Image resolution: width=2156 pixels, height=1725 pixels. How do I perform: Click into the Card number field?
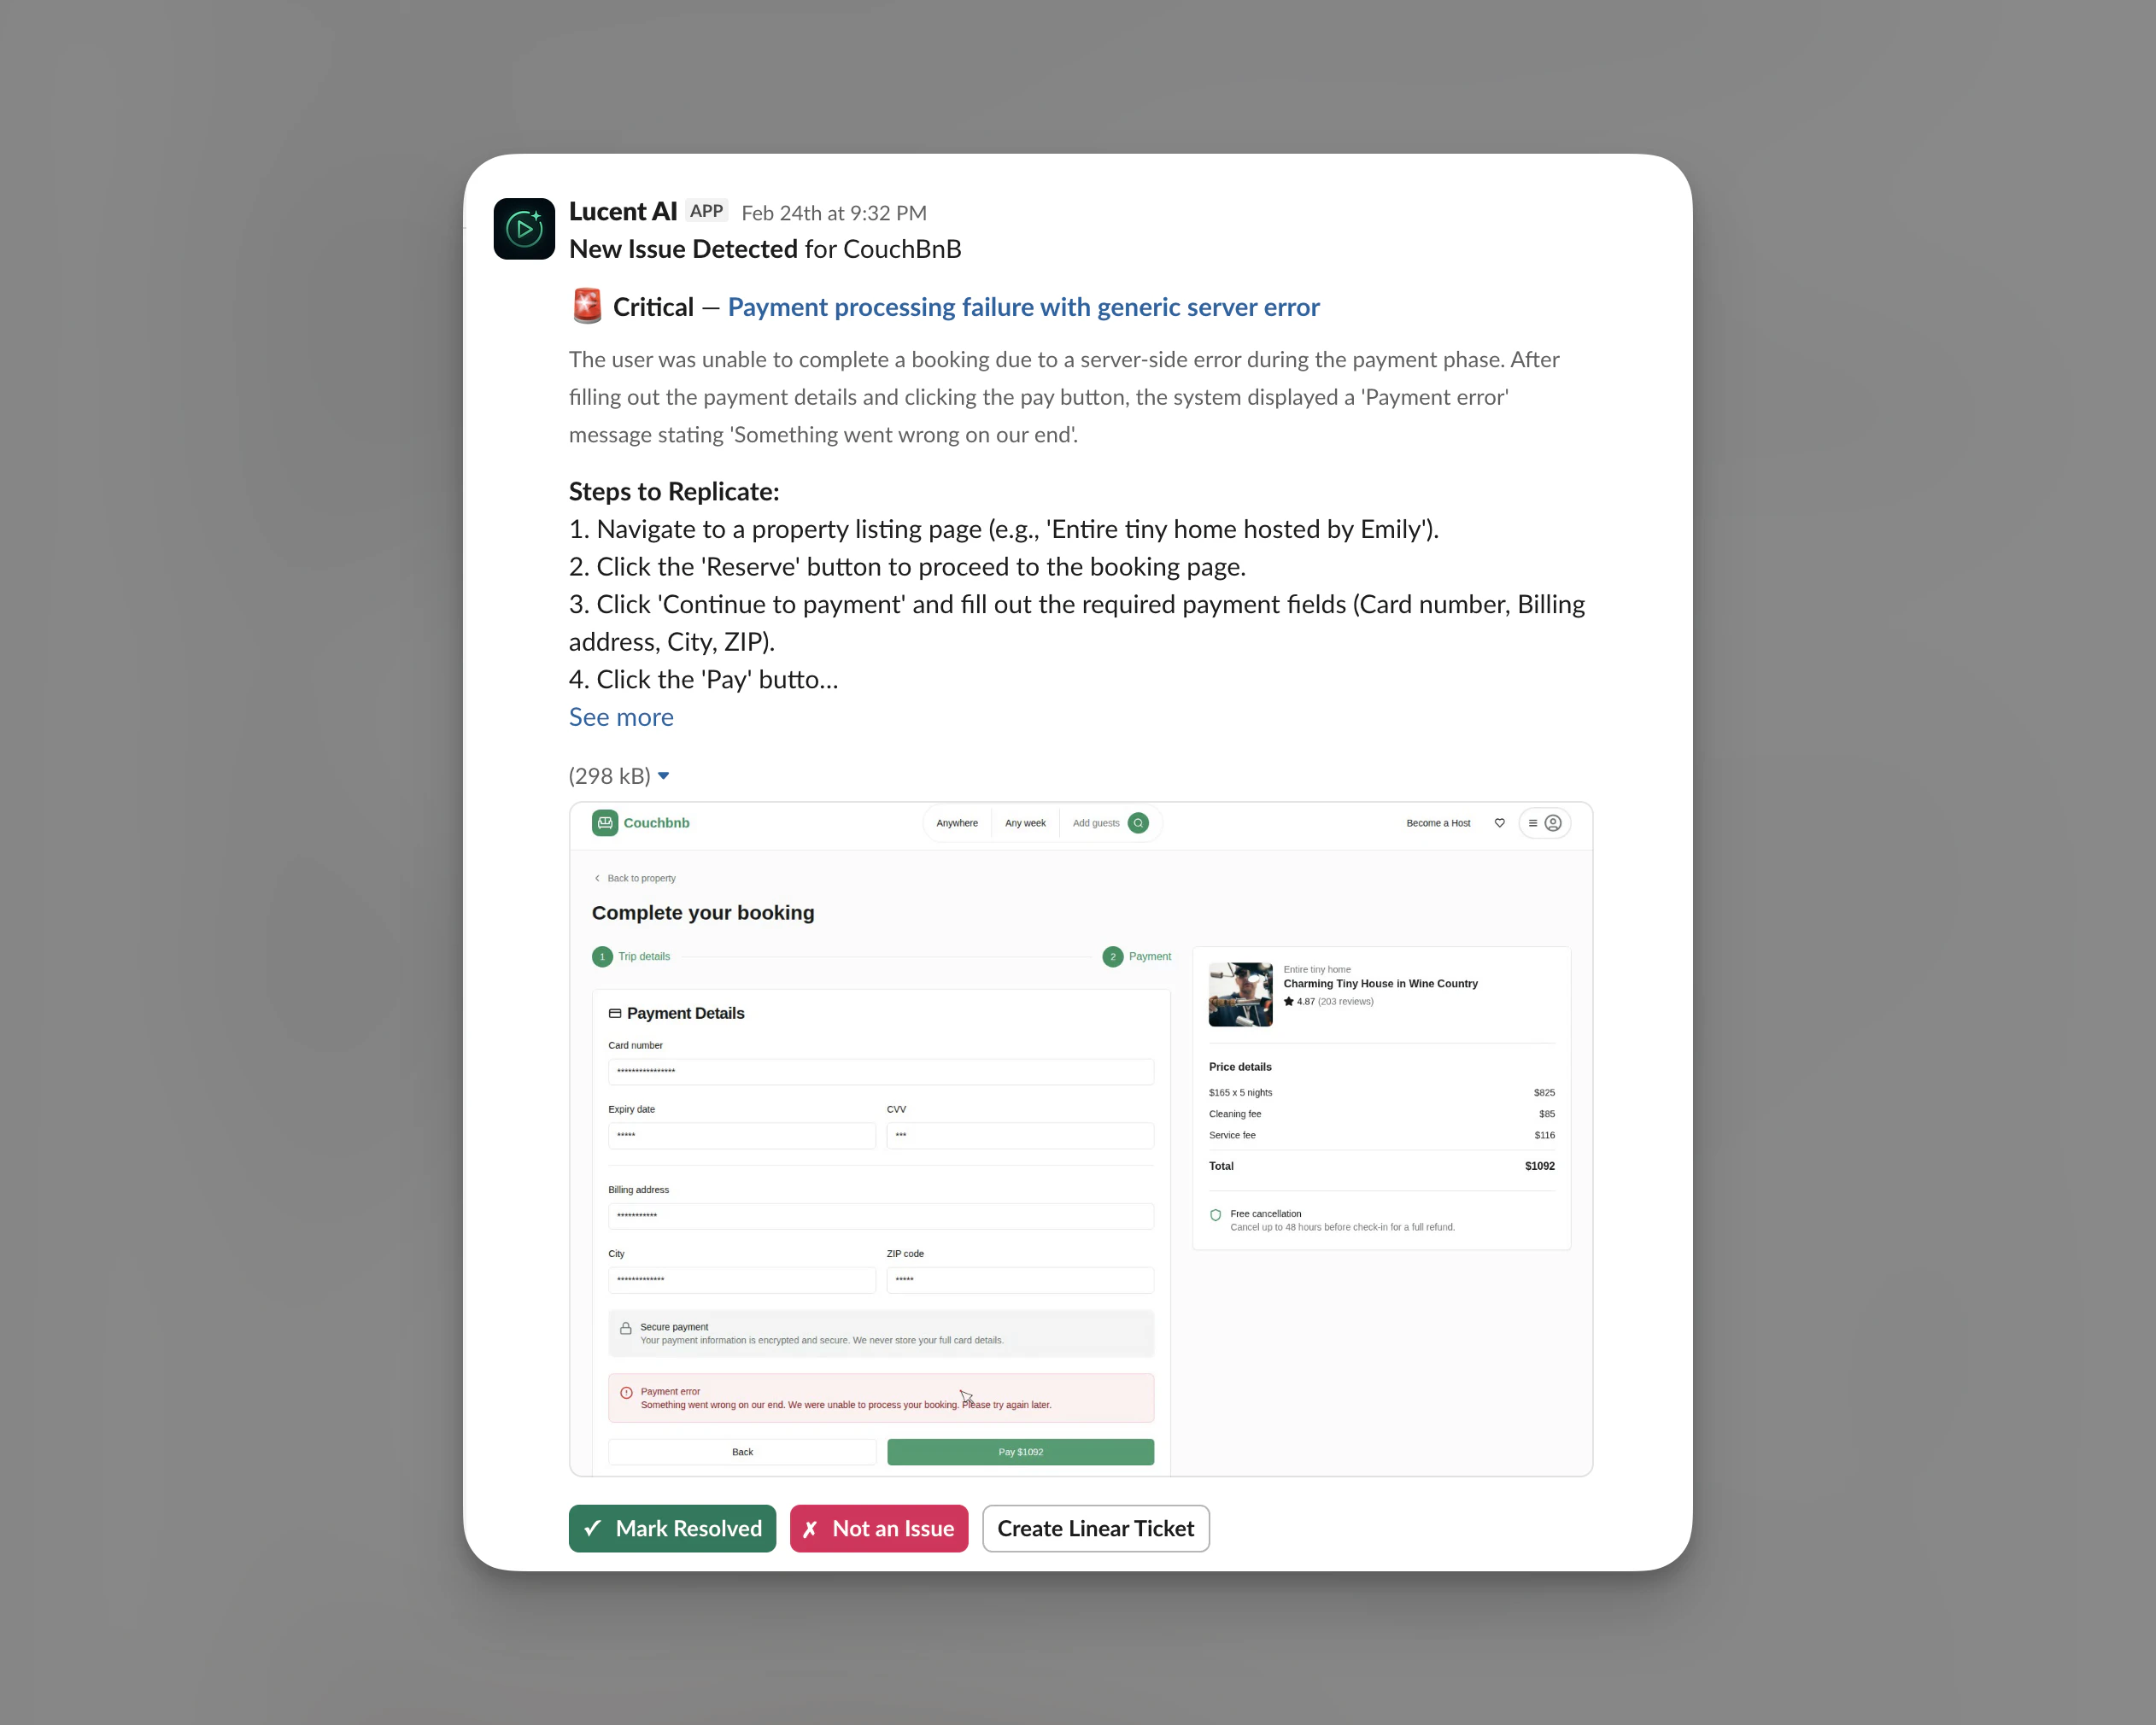(x=881, y=1071)
